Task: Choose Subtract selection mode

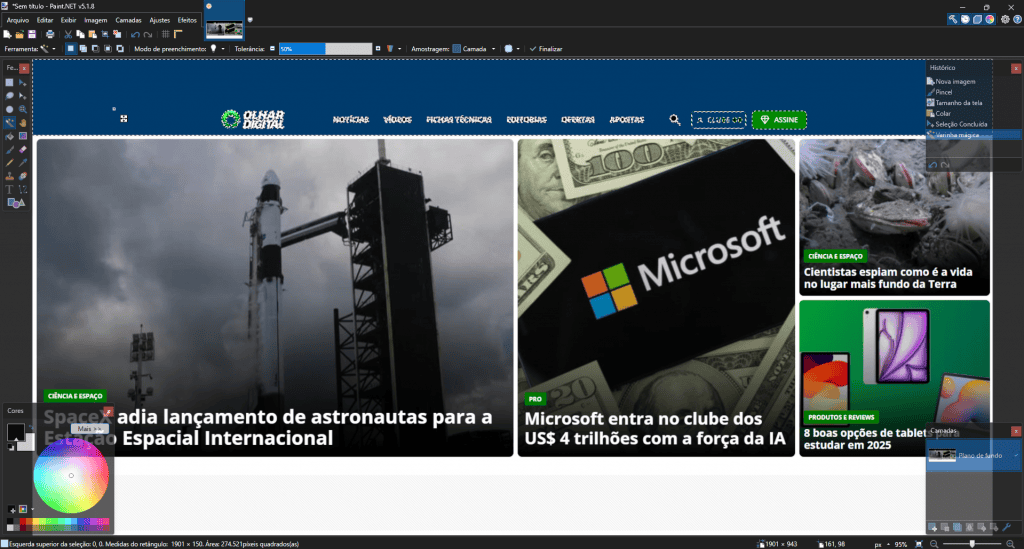Action: click(x=95, y=49)
